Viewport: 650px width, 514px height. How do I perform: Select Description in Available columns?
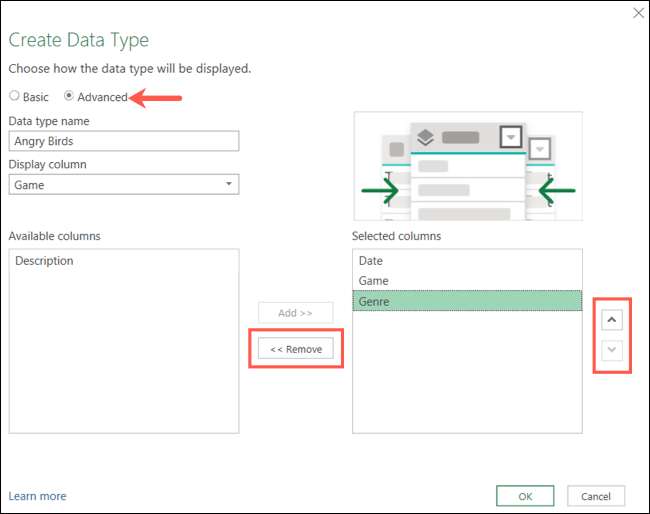pyautogui.click(x=44, y=261)
